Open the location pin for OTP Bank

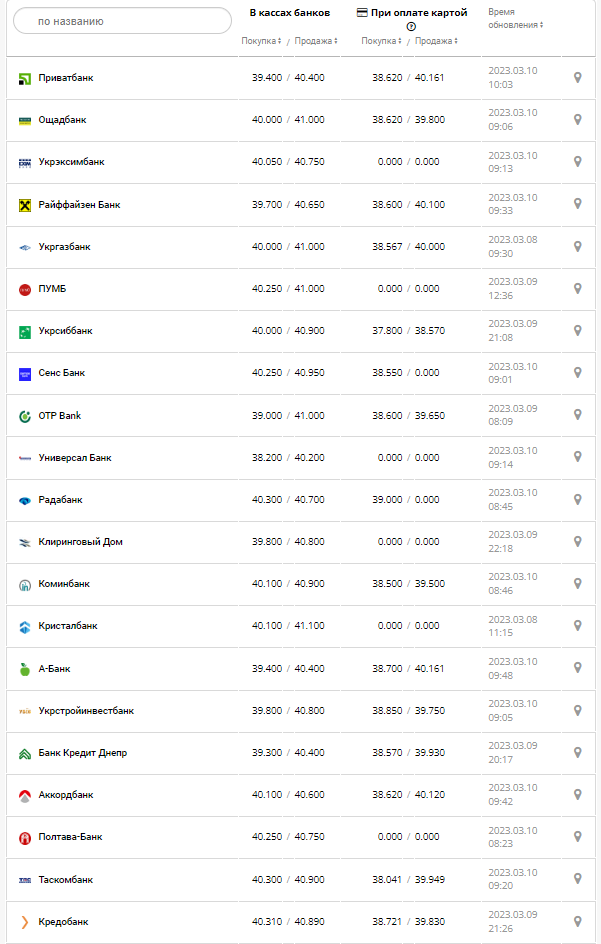[x=577, y=416]
